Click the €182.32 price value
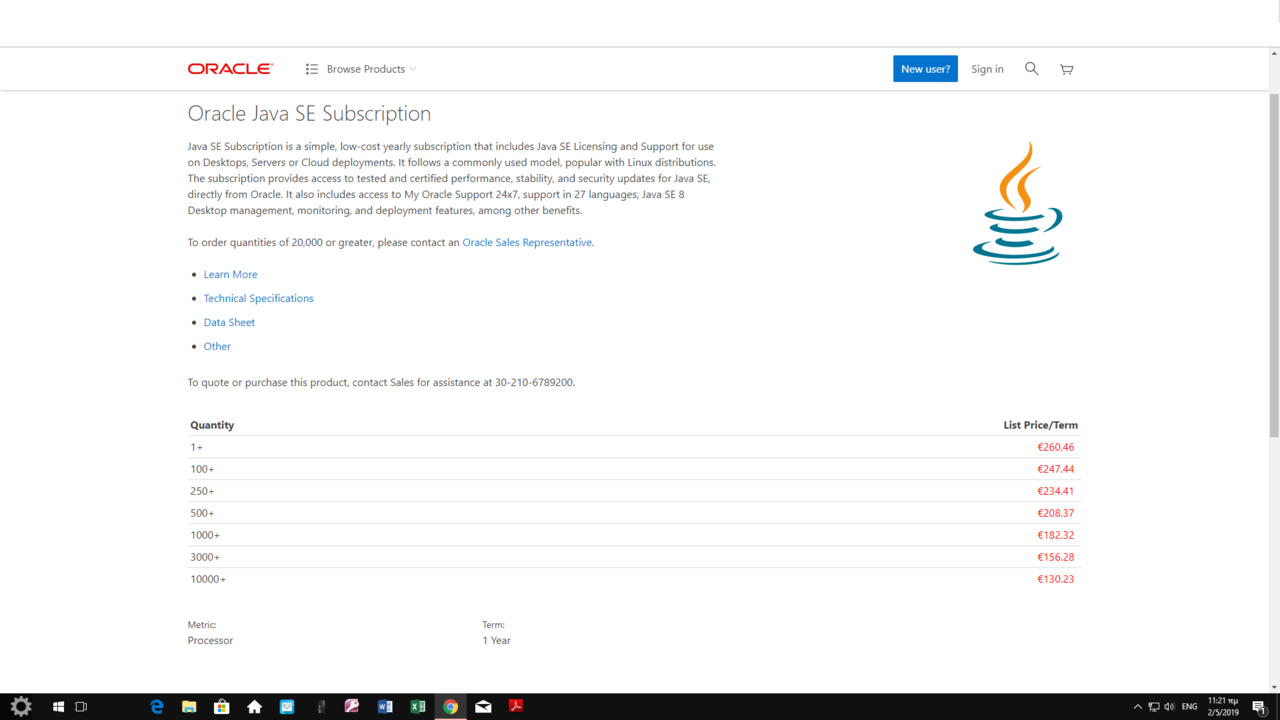 click(x=1055, y=535)
